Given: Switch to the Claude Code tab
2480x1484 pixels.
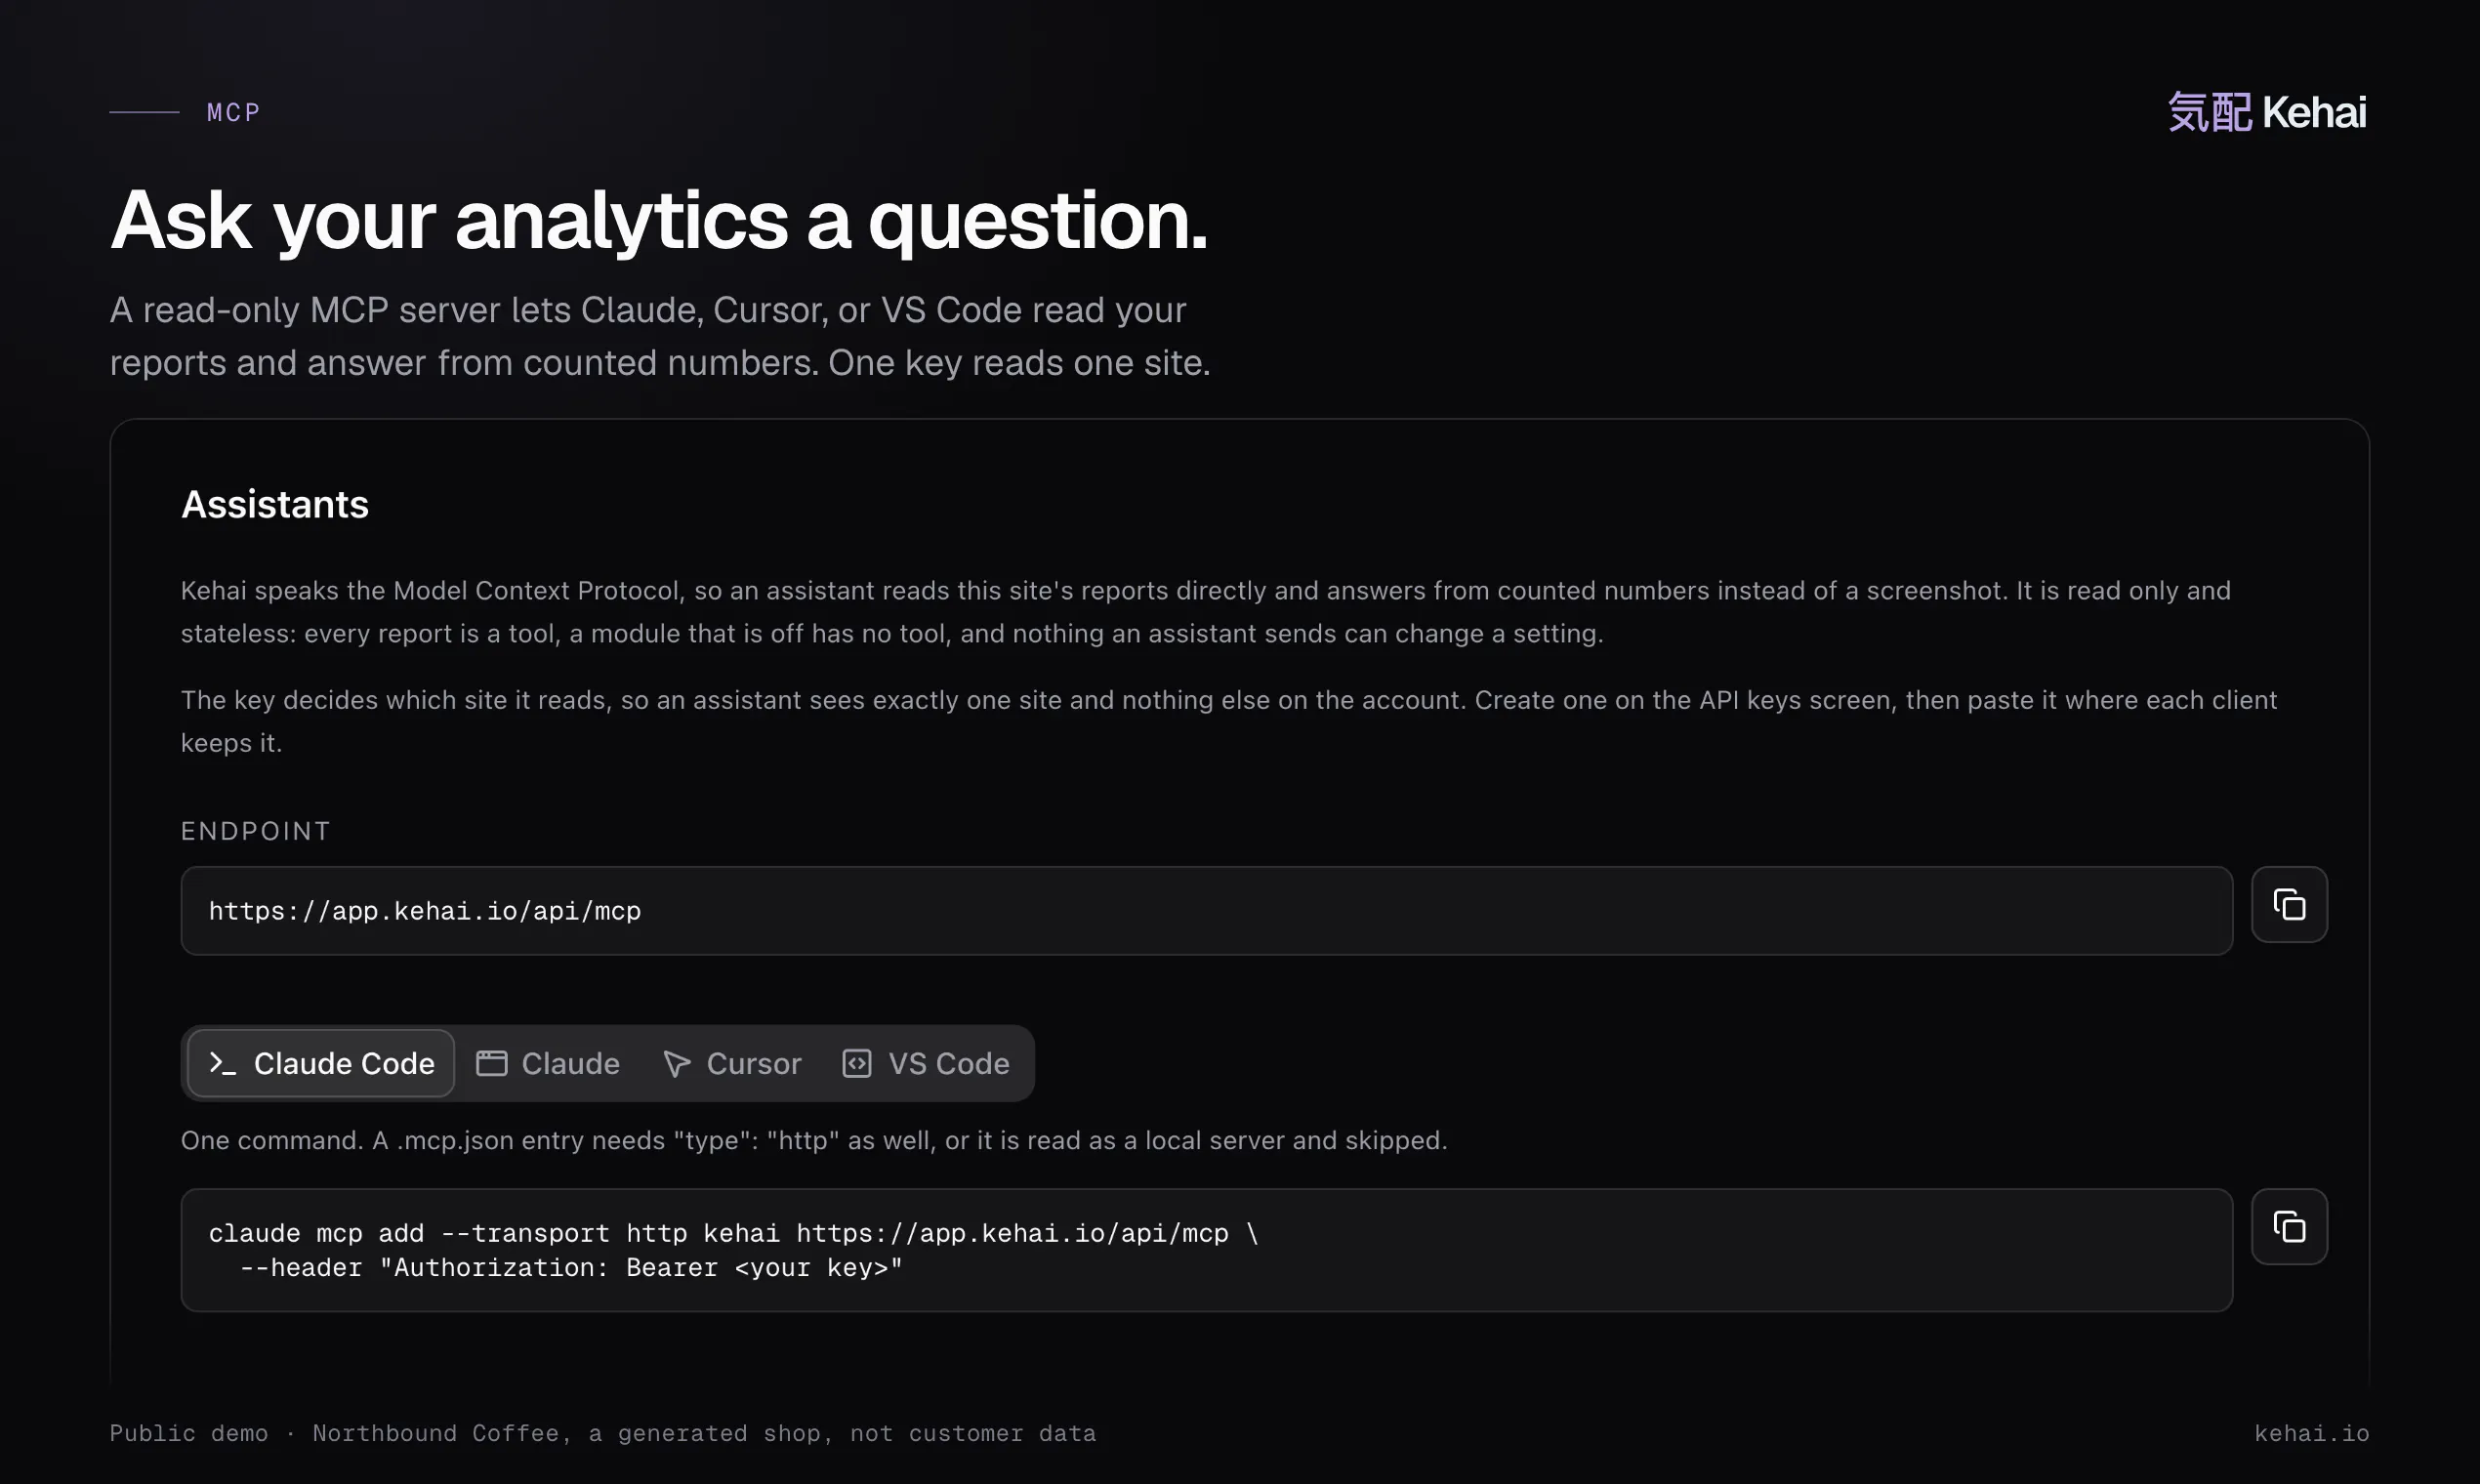Looking at the screenshot, I should 321,1063.
